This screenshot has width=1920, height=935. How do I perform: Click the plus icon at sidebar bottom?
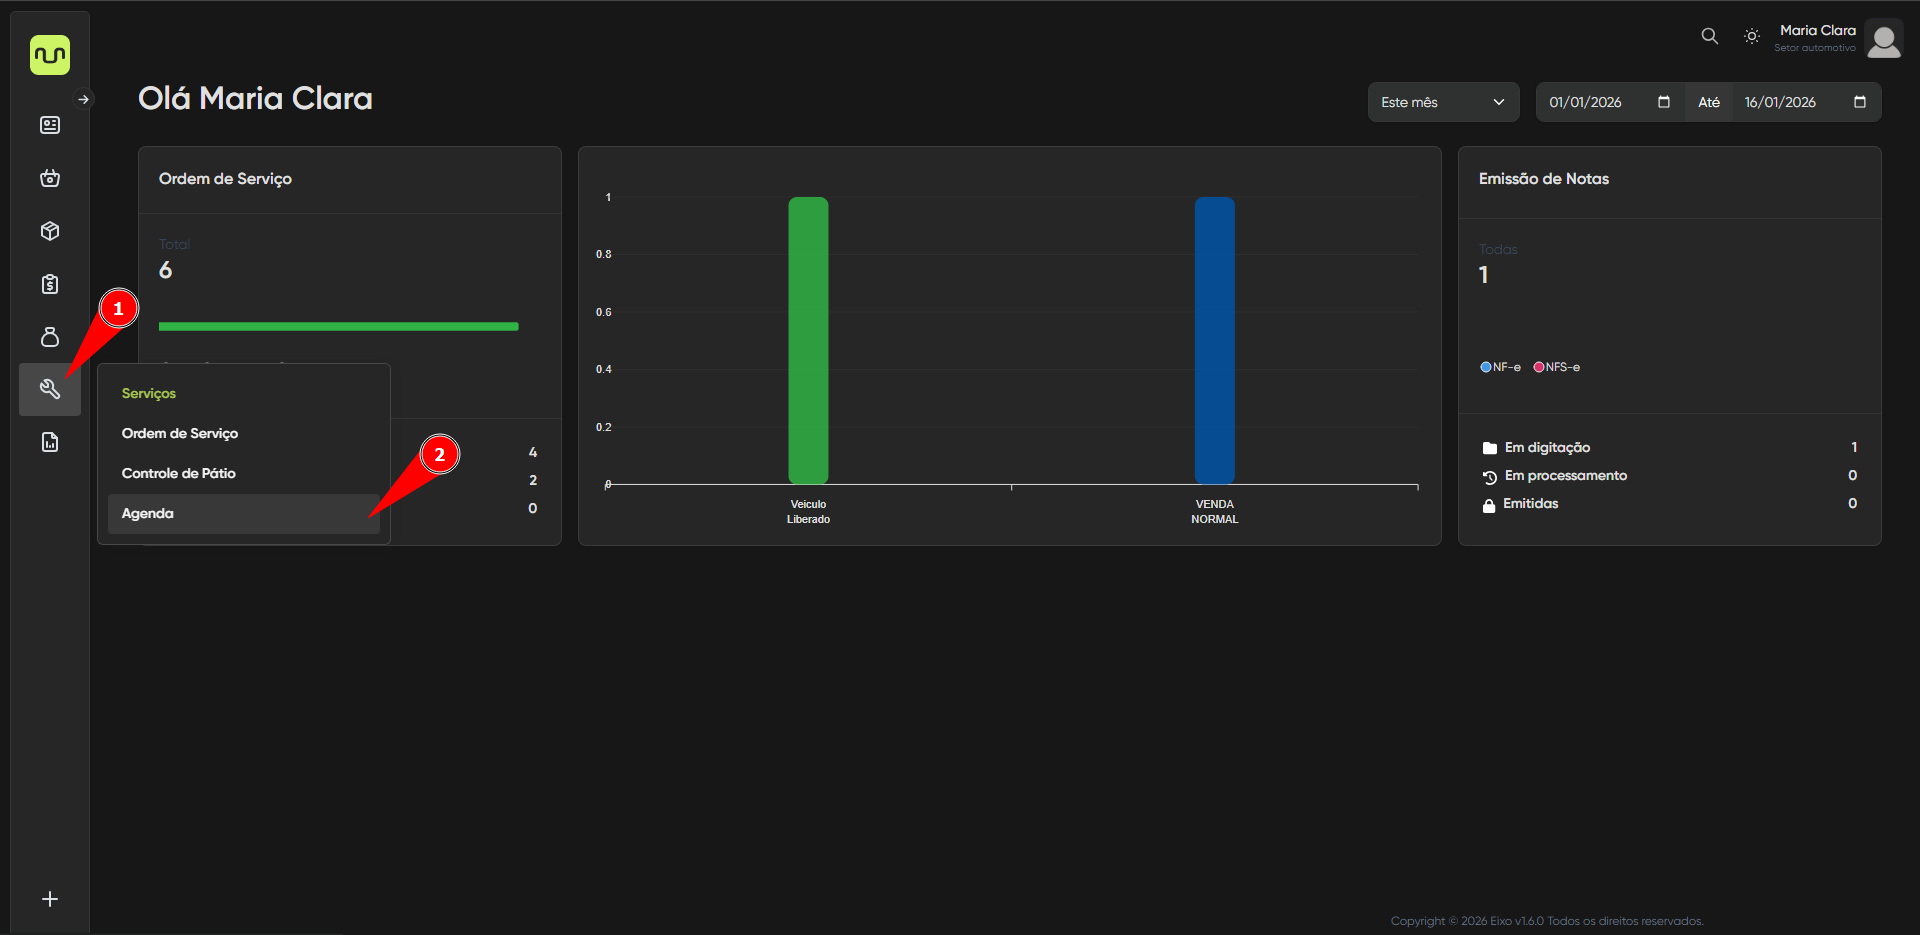tap(50, 899)
